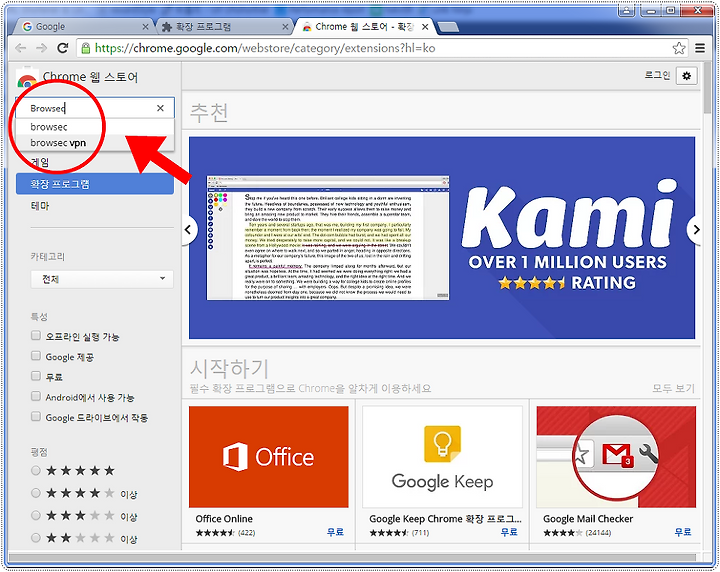Click 무료 under Google Mail Checker
Image resolution: width=720 pixels, height=572 pixels.
[682, 532]
